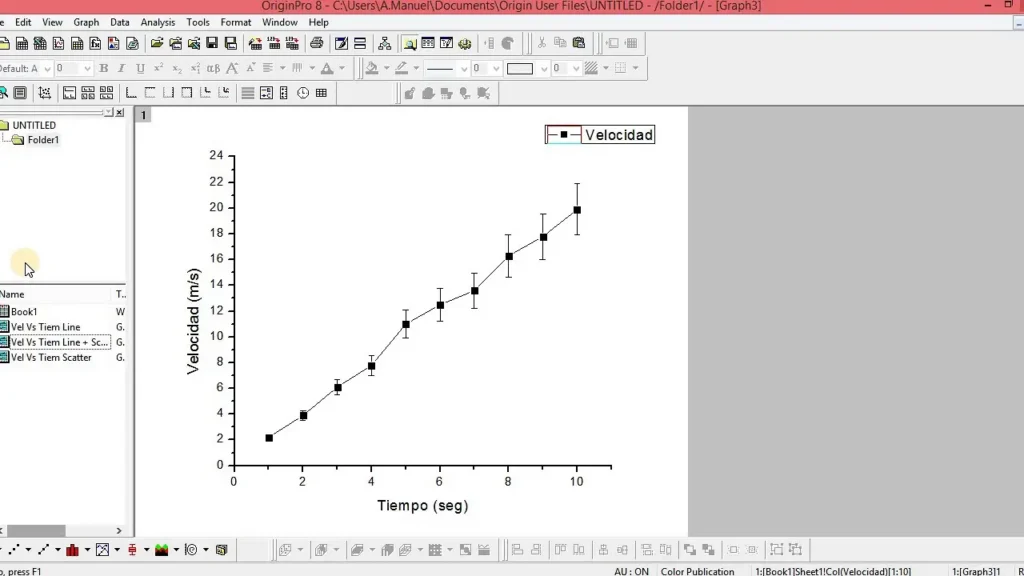The height and width of the screenshot is (576, 1024).
Task: Click the fill color paint bucket icon
Action: (x=372, y=68)
